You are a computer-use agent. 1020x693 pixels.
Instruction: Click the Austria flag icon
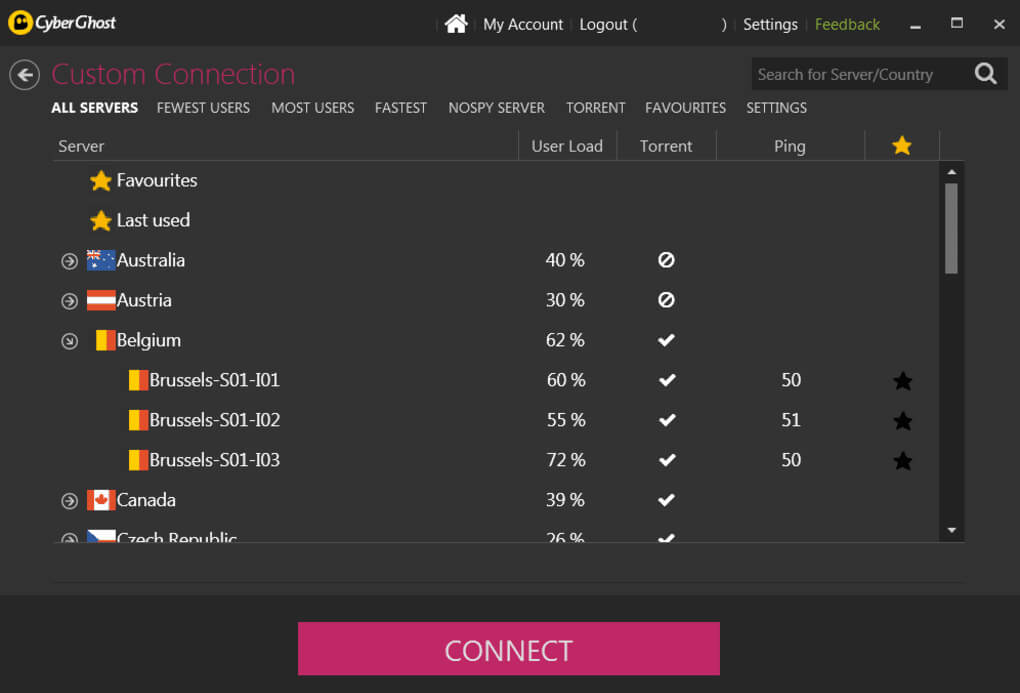coord(101,300)
